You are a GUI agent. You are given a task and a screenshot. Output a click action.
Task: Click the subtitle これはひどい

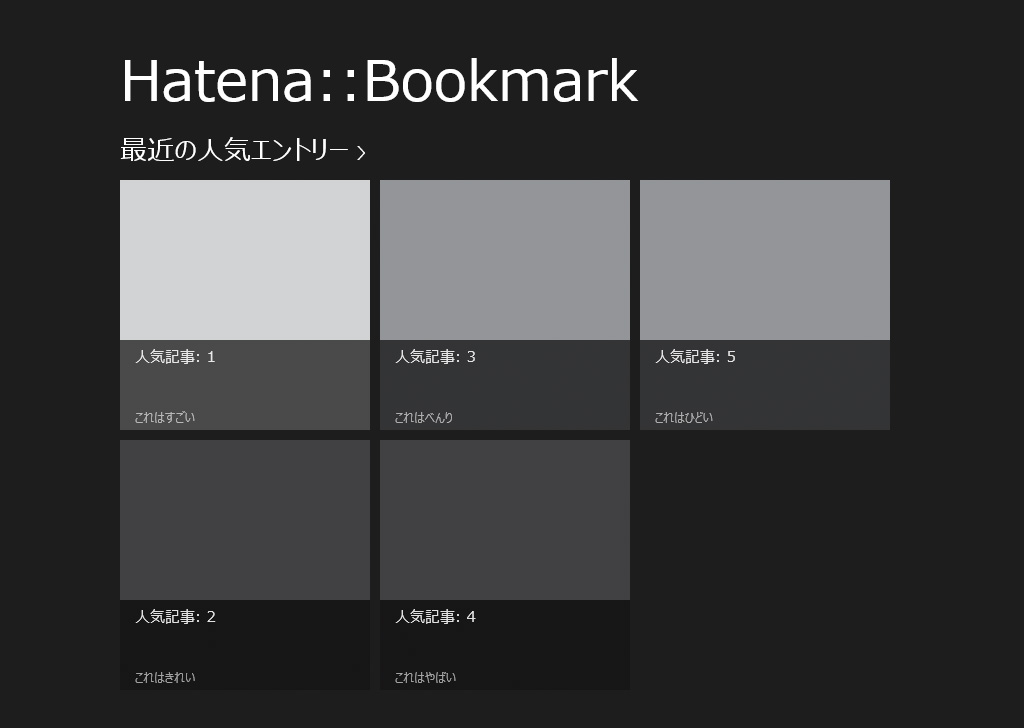684,417
